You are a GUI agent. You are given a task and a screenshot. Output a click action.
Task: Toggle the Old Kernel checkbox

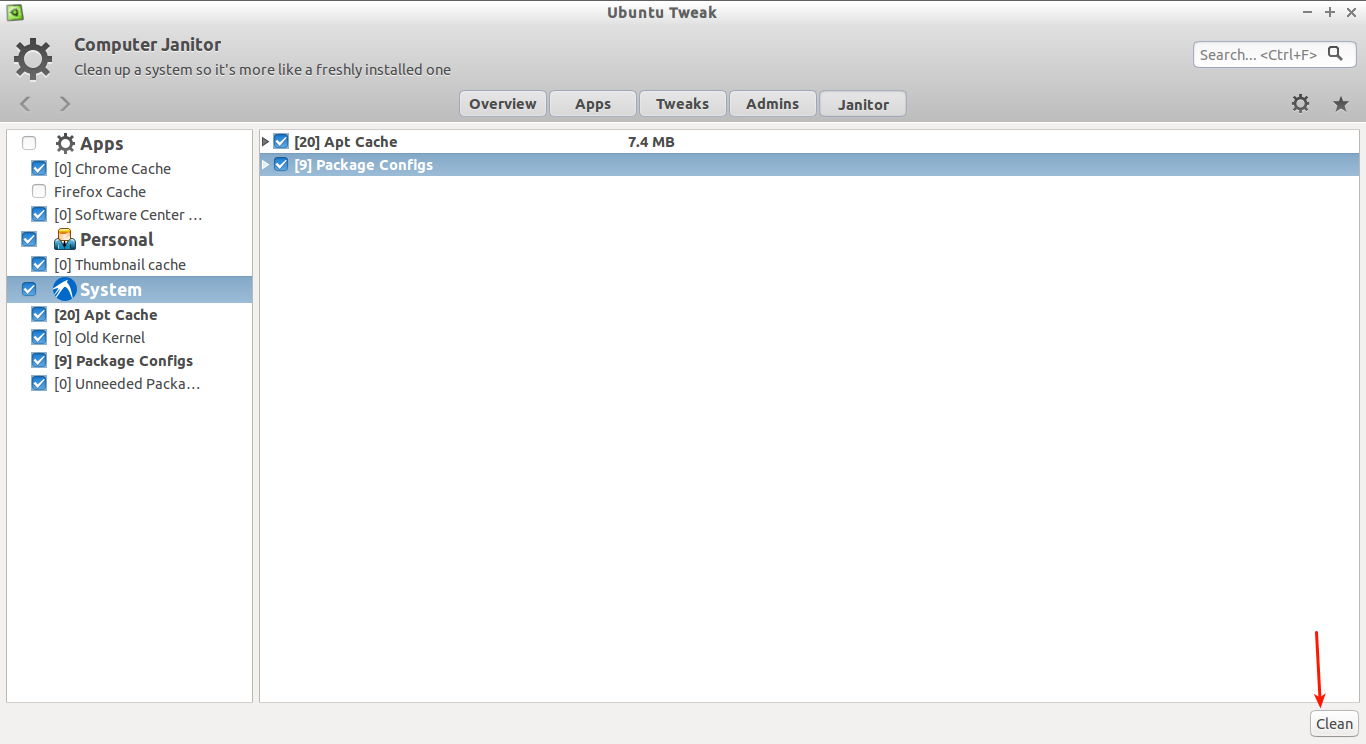tap(39, 337)
